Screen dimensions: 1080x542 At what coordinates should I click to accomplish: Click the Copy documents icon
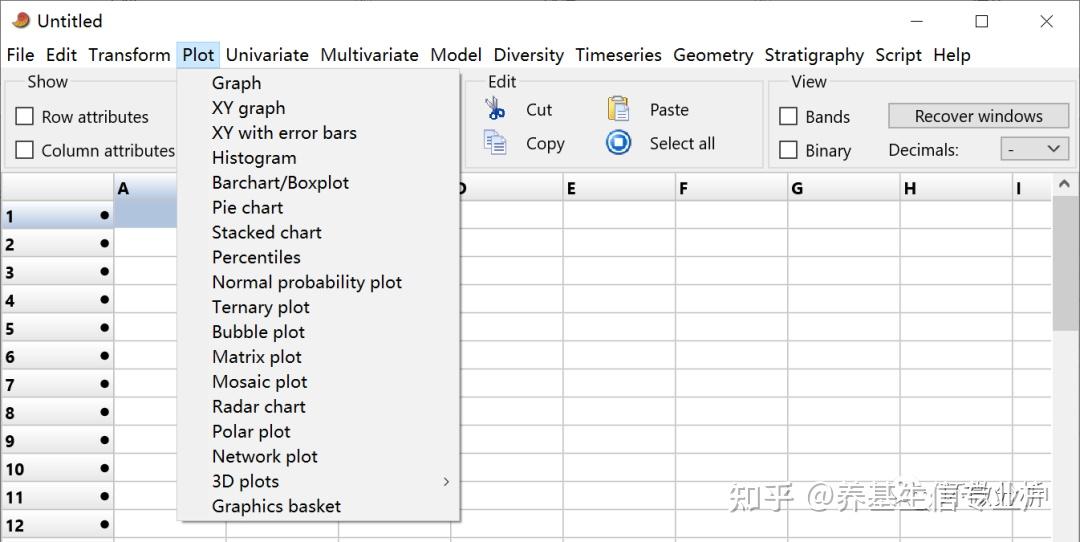tap(495, 143)
